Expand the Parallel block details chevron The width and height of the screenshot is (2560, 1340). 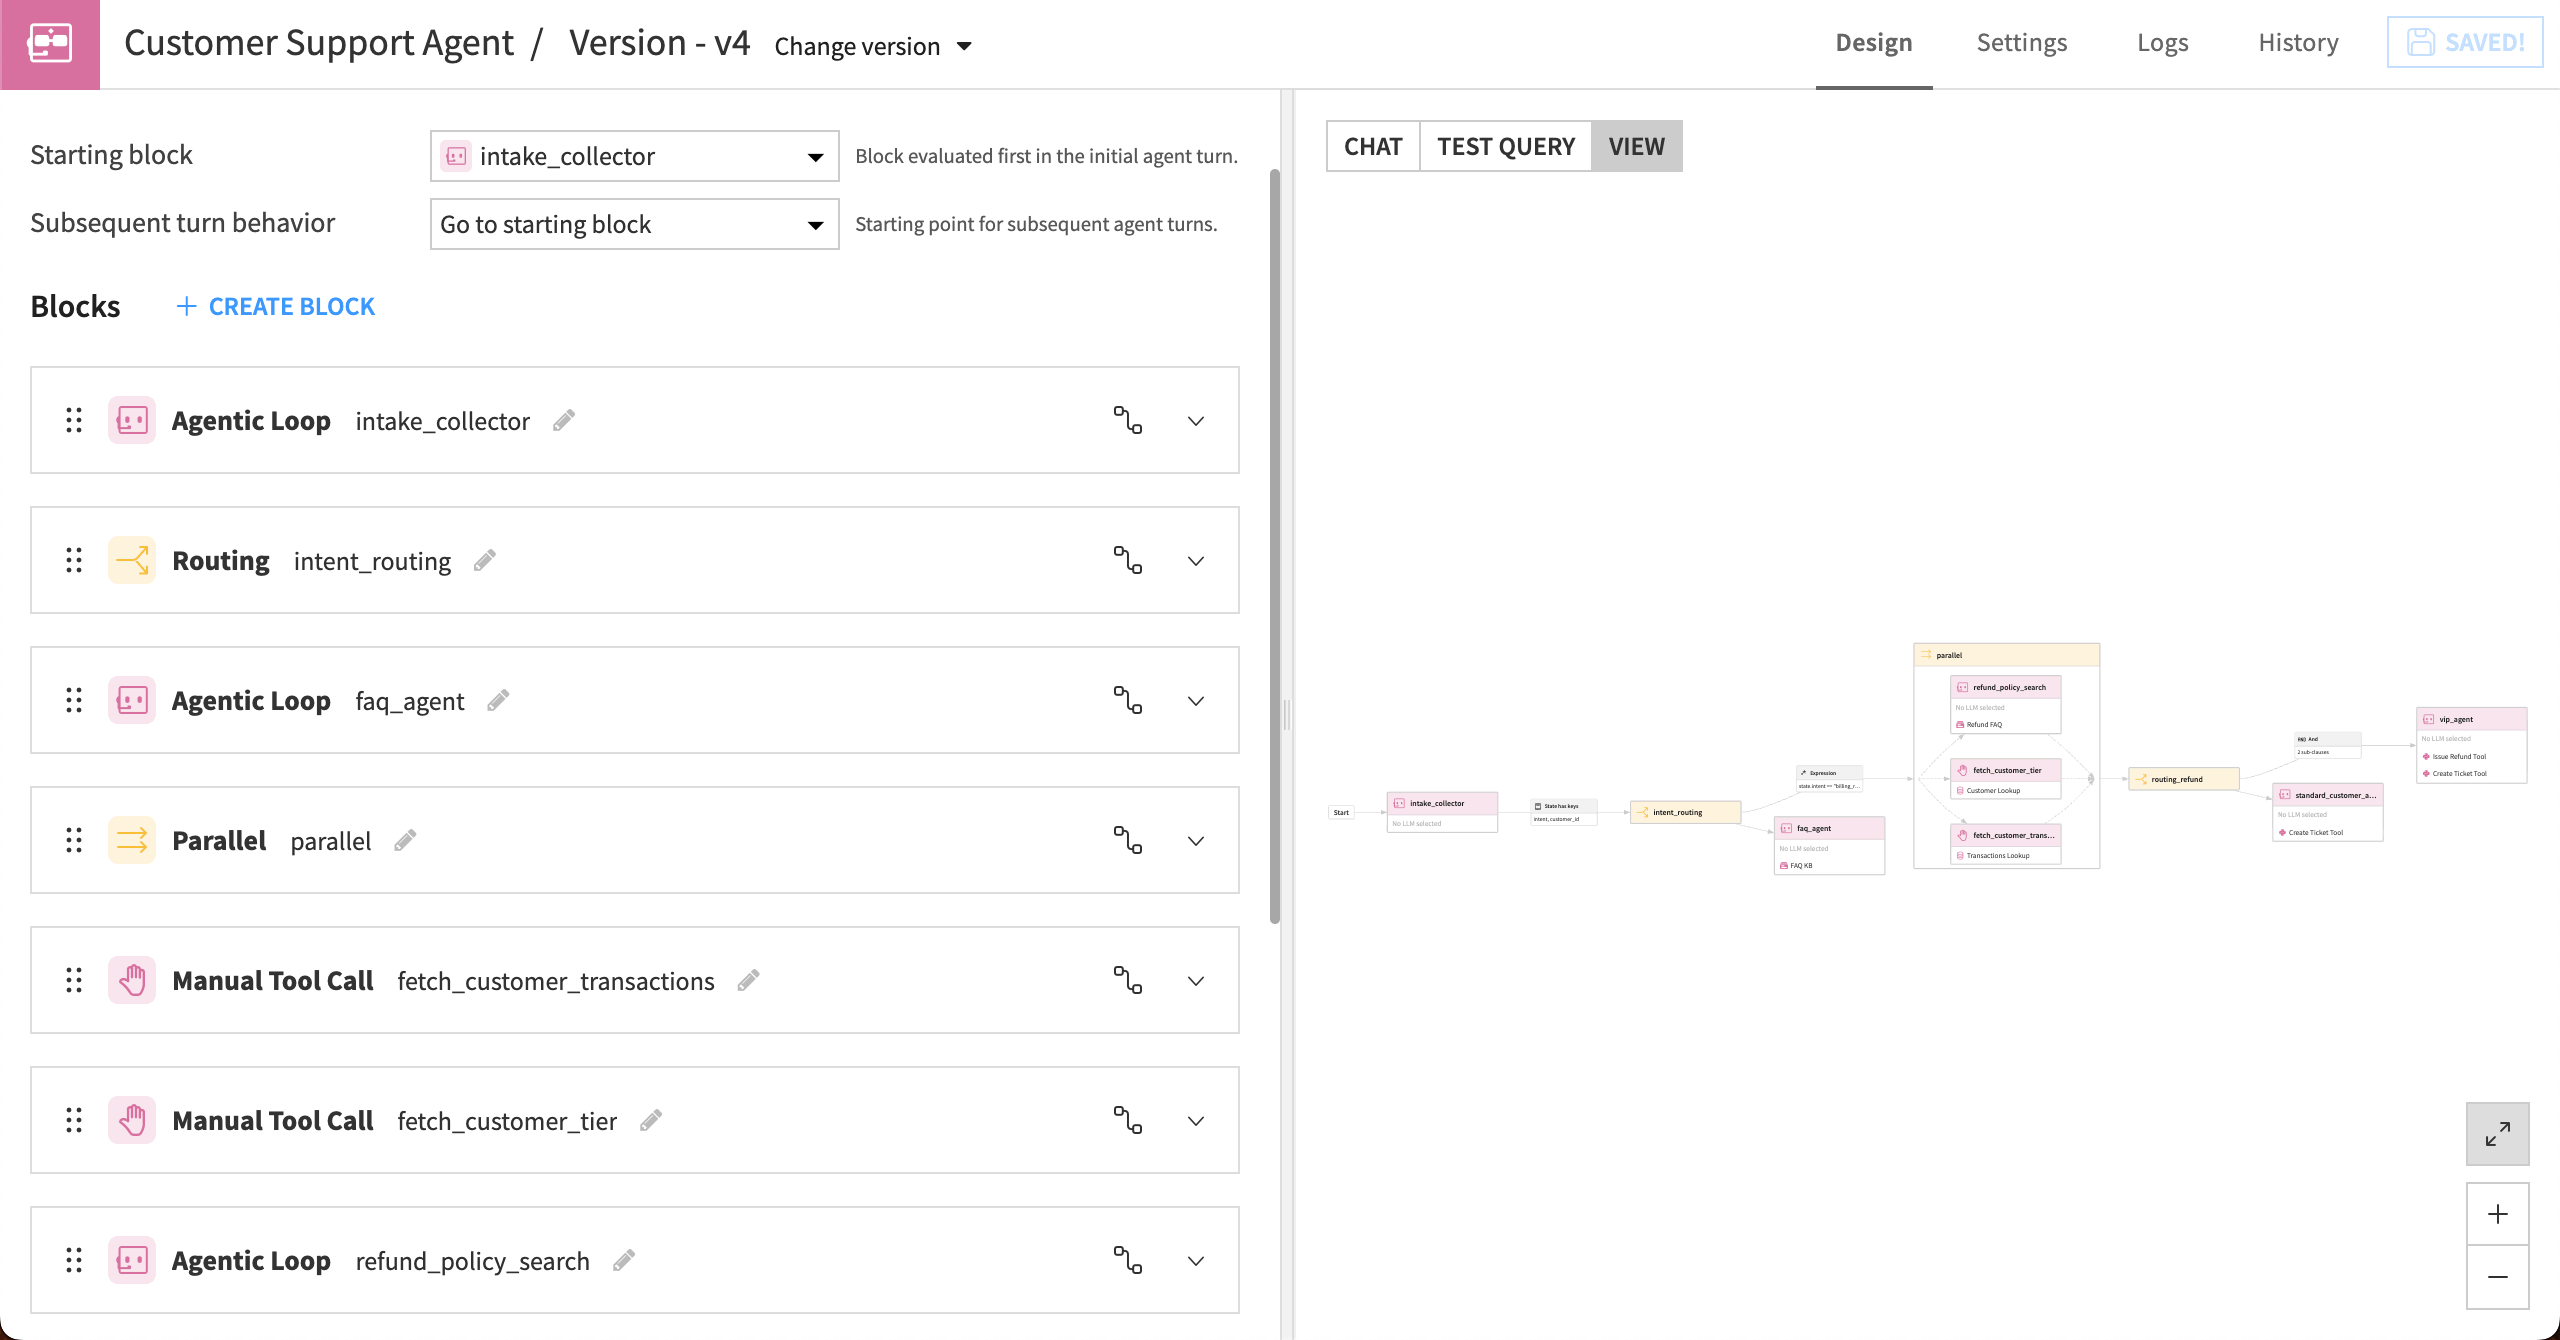tap(1196, 840)
